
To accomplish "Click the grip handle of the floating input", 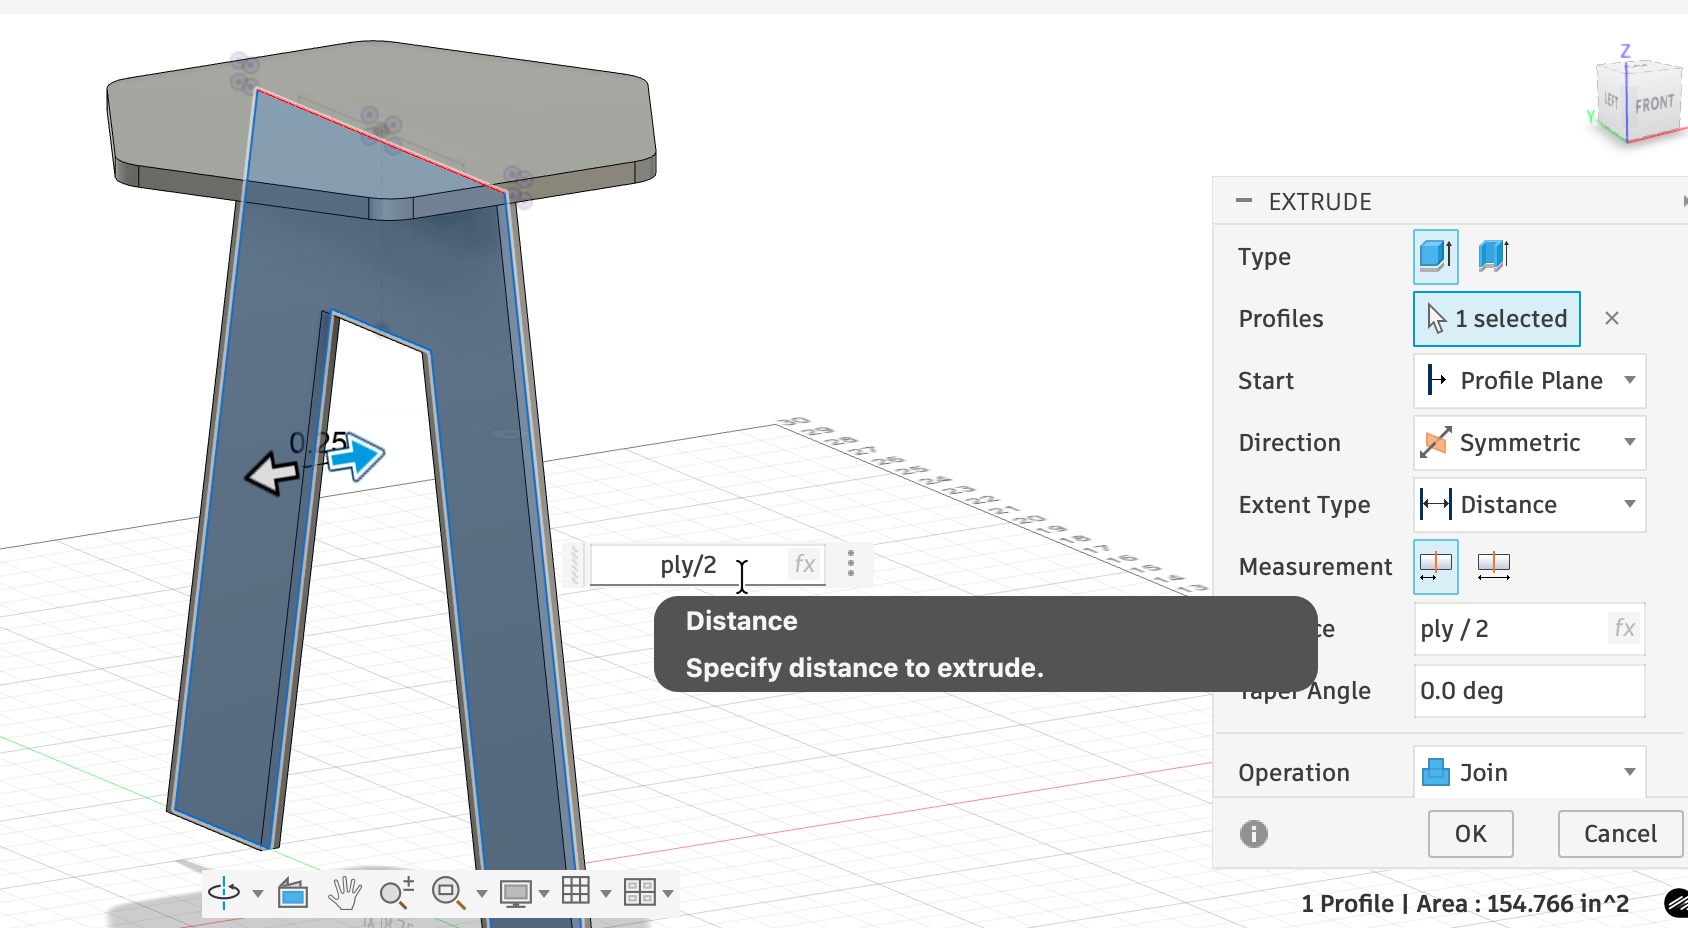I will point(575,564).
